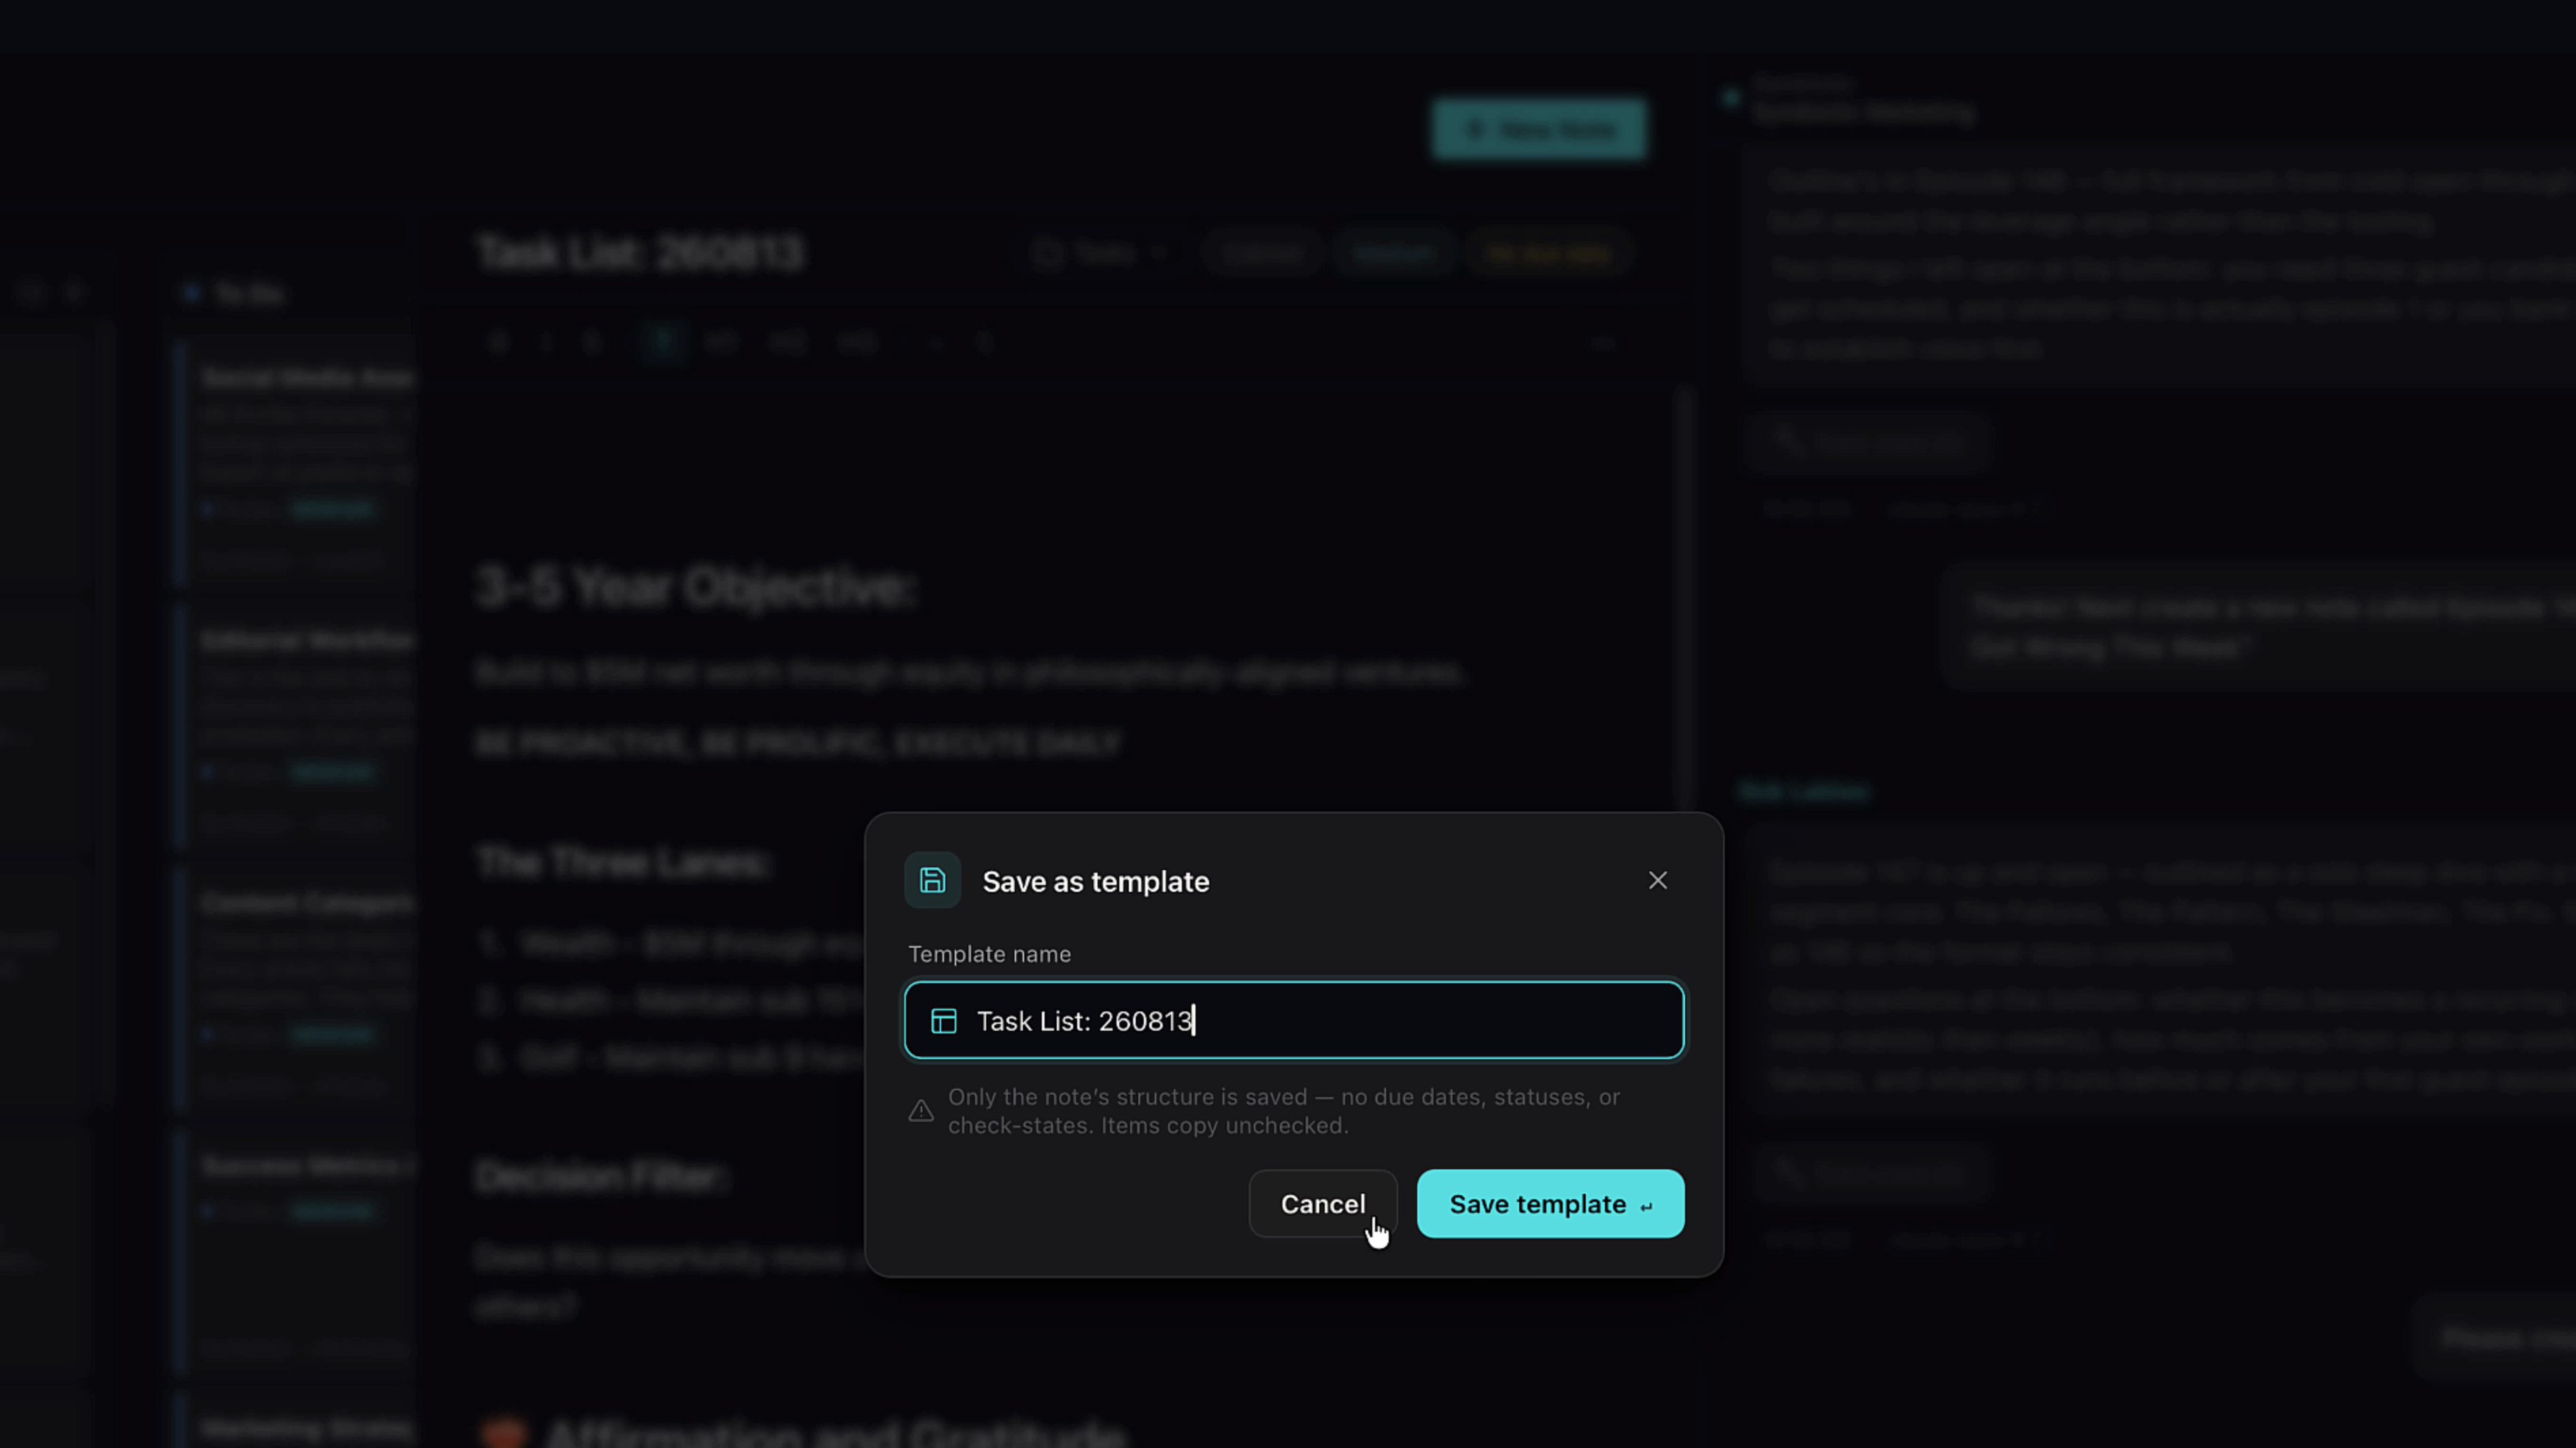The height and width of the screenshot is (1448, 2576).
Task: Click the Save template button
Action: (x=1550, y=1204)
